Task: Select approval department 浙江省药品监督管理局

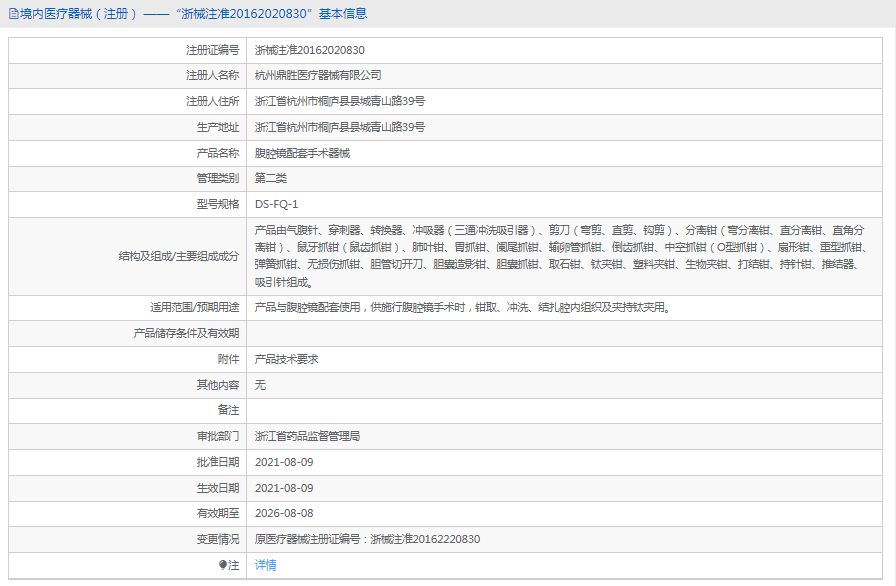Action: pos(307,436)
